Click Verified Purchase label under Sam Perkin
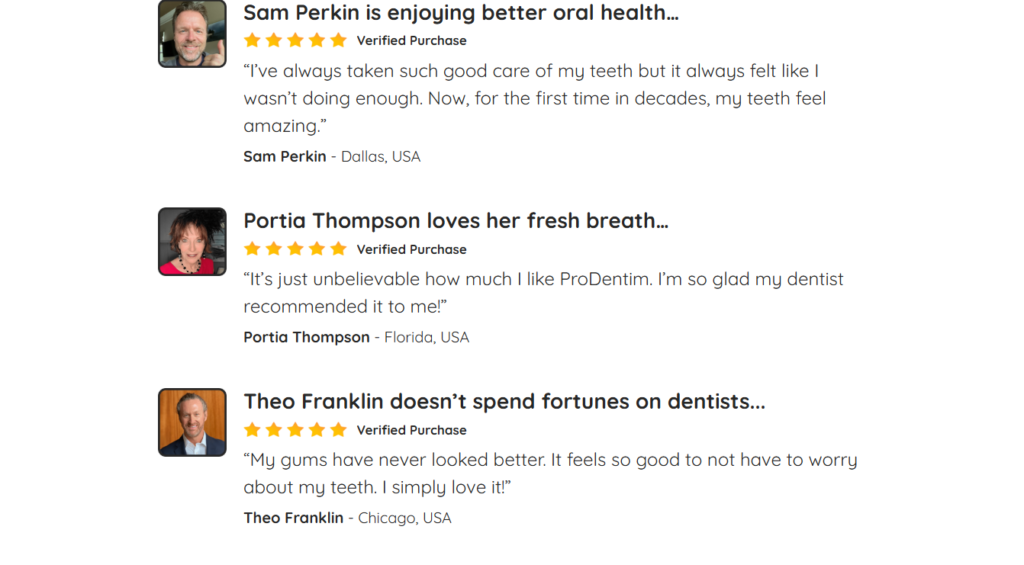This screenshot has height=565, width=1024. [411, 41]
